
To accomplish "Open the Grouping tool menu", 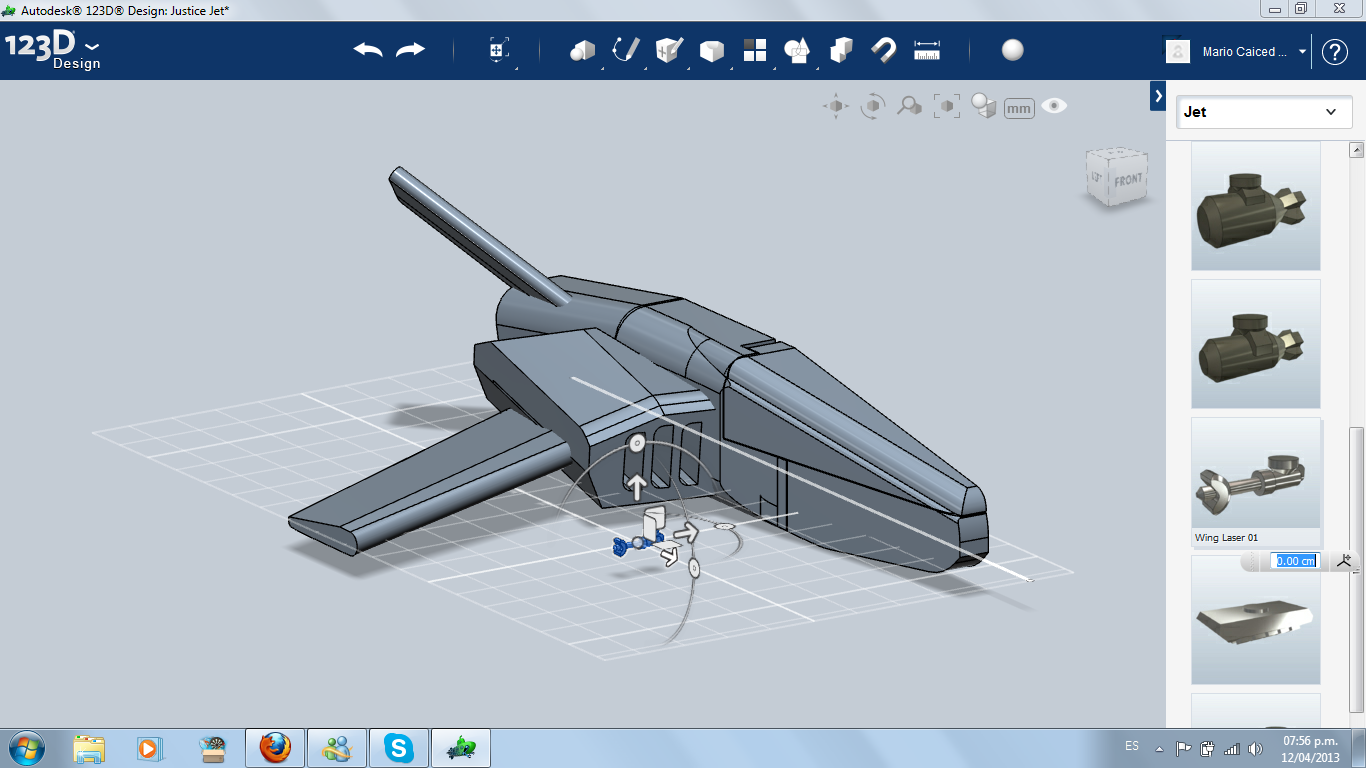I will pos(797,50).
